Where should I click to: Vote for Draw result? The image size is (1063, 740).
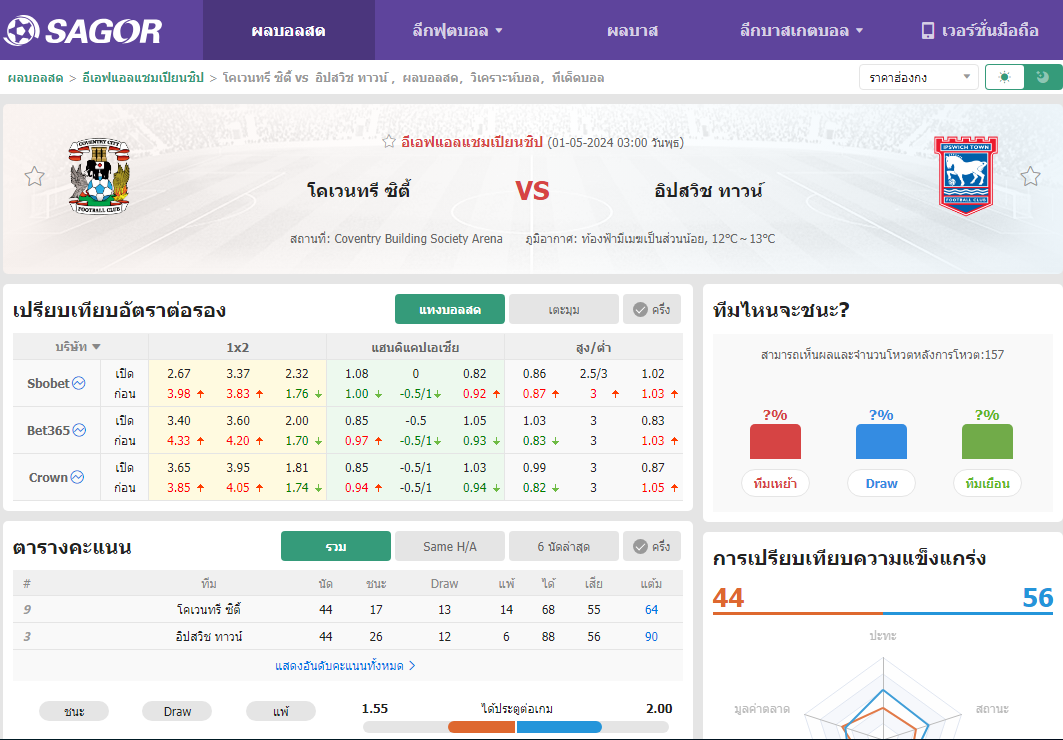tap(881, 483)
